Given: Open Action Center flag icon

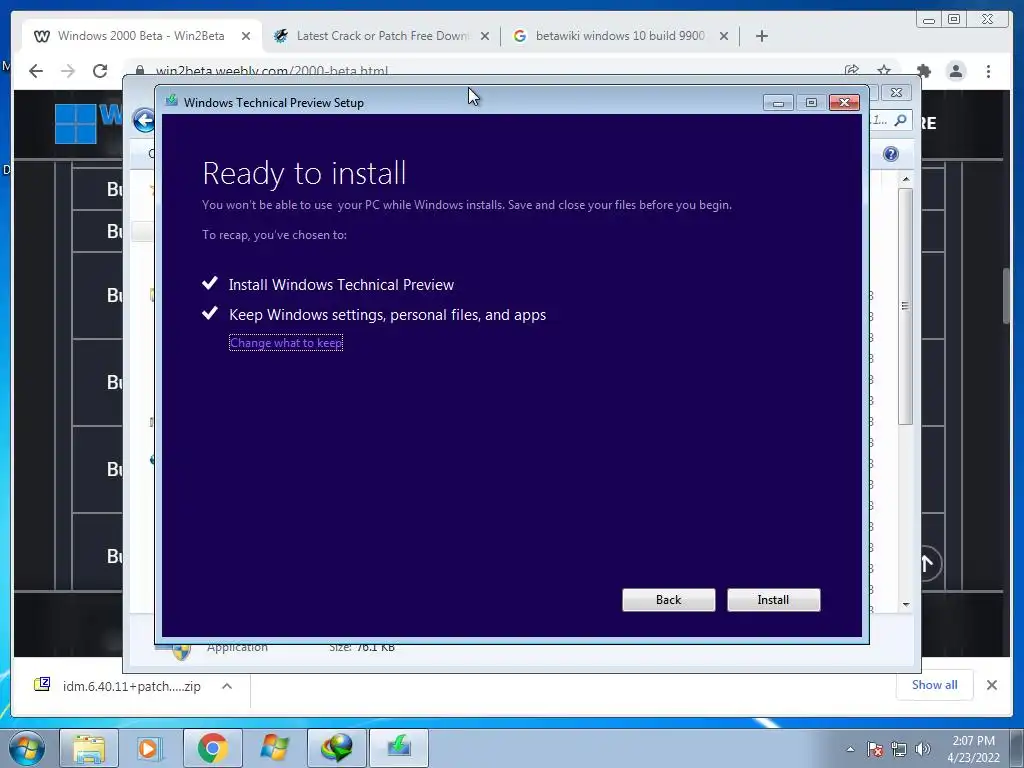Looking at the screenshot, I should coord(875,750).
